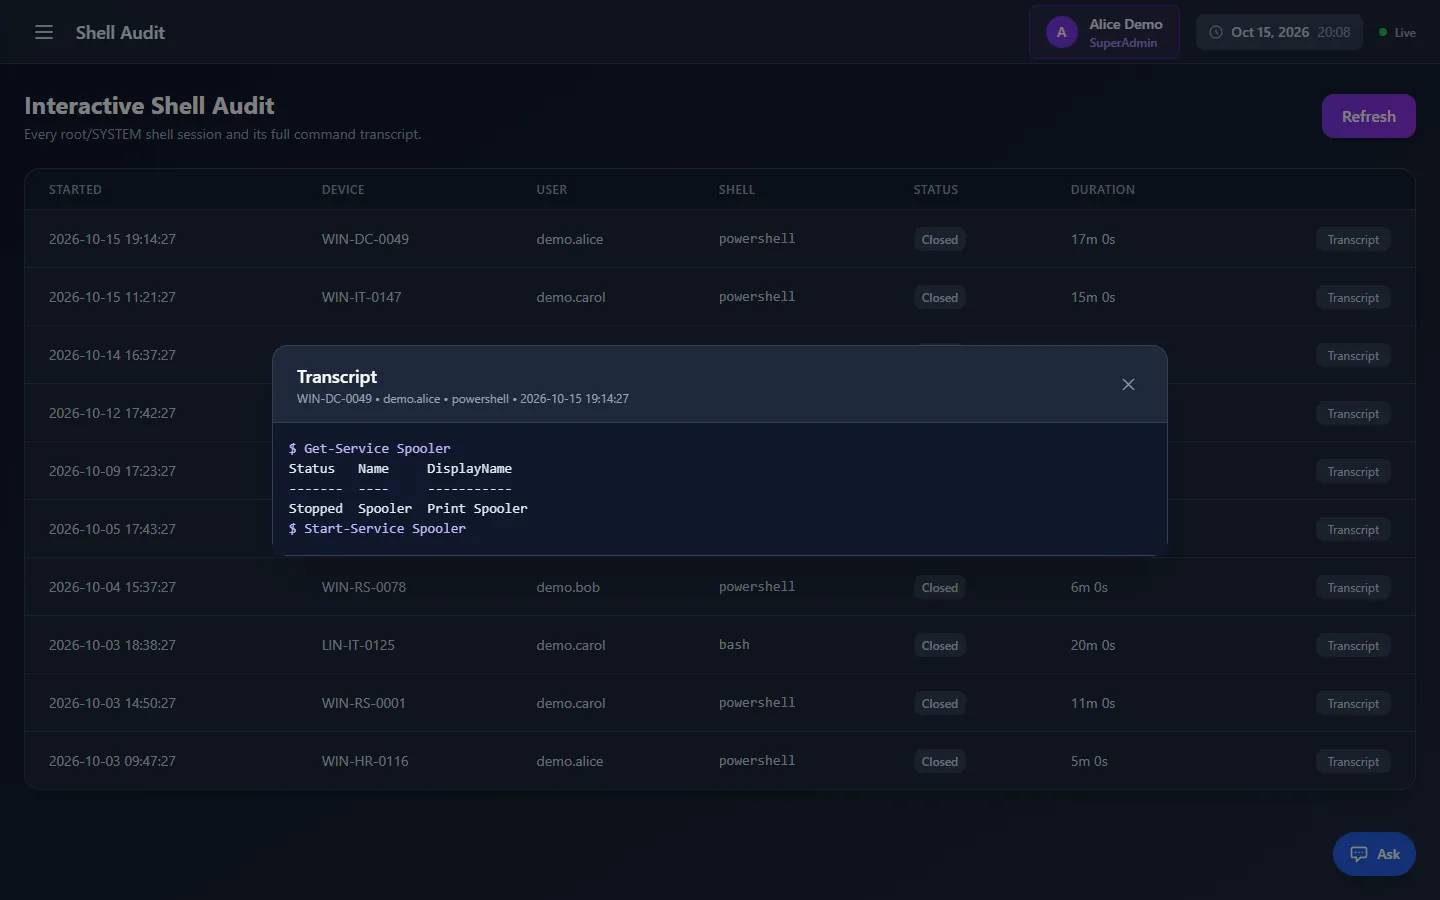
Task: Click the Start-Service Spooler command line
Action: 377,529
